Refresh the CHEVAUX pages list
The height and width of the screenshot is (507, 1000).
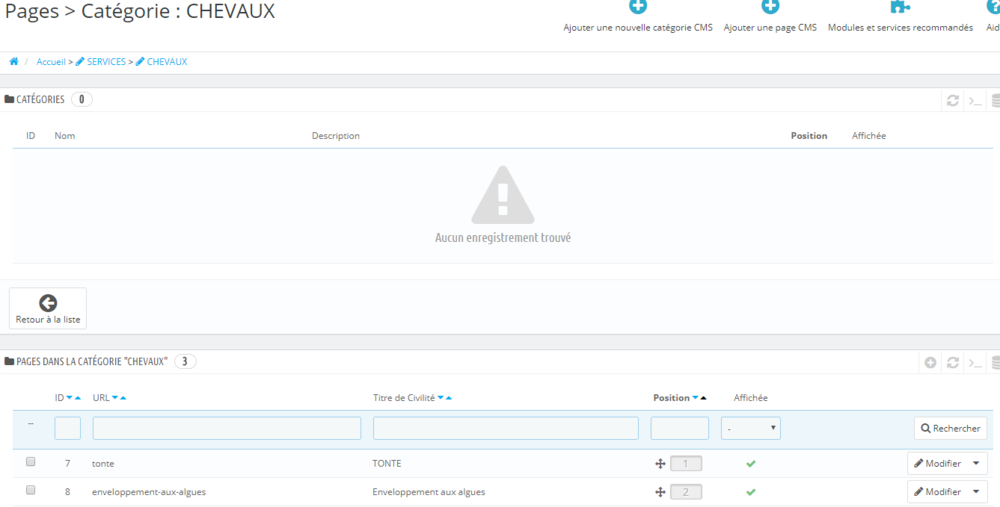coord(953,362)
